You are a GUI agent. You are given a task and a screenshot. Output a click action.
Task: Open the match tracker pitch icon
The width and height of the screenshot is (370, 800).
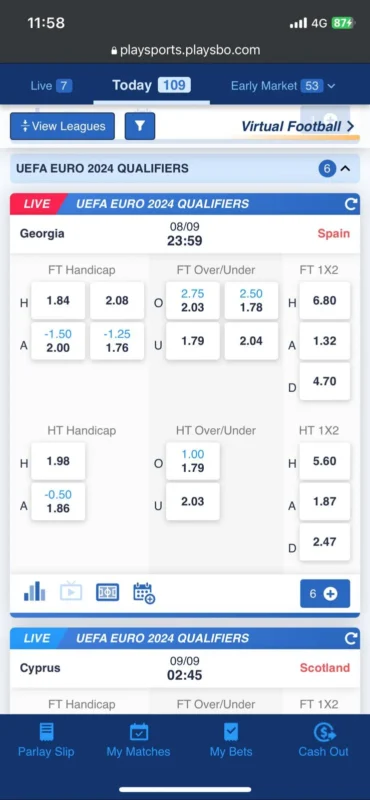click(x=107, y=592)
